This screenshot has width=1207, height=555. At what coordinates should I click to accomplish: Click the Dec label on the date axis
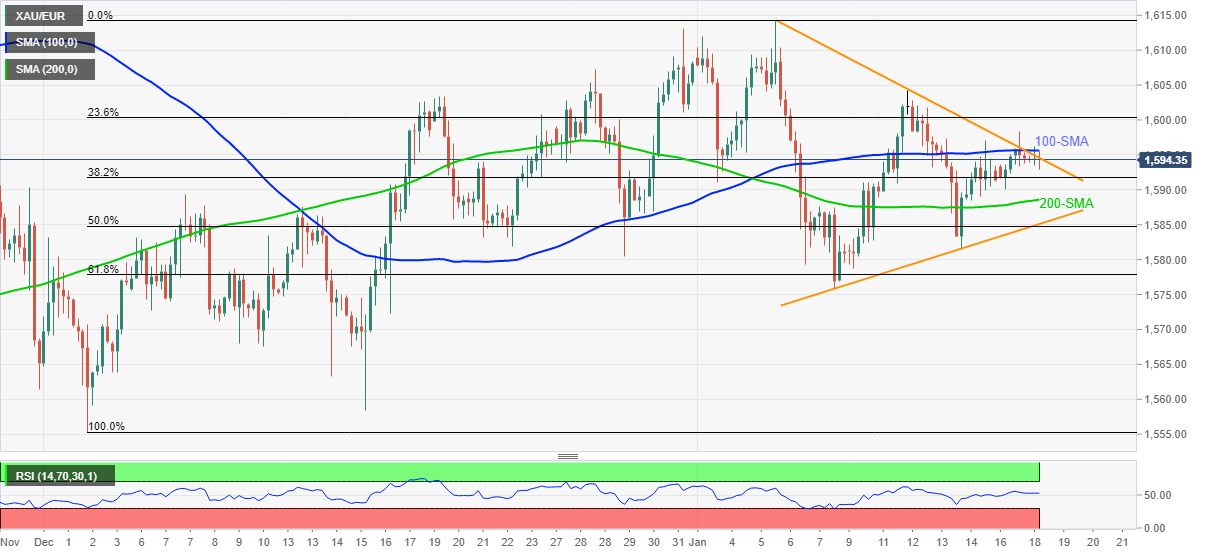point(41,543)
